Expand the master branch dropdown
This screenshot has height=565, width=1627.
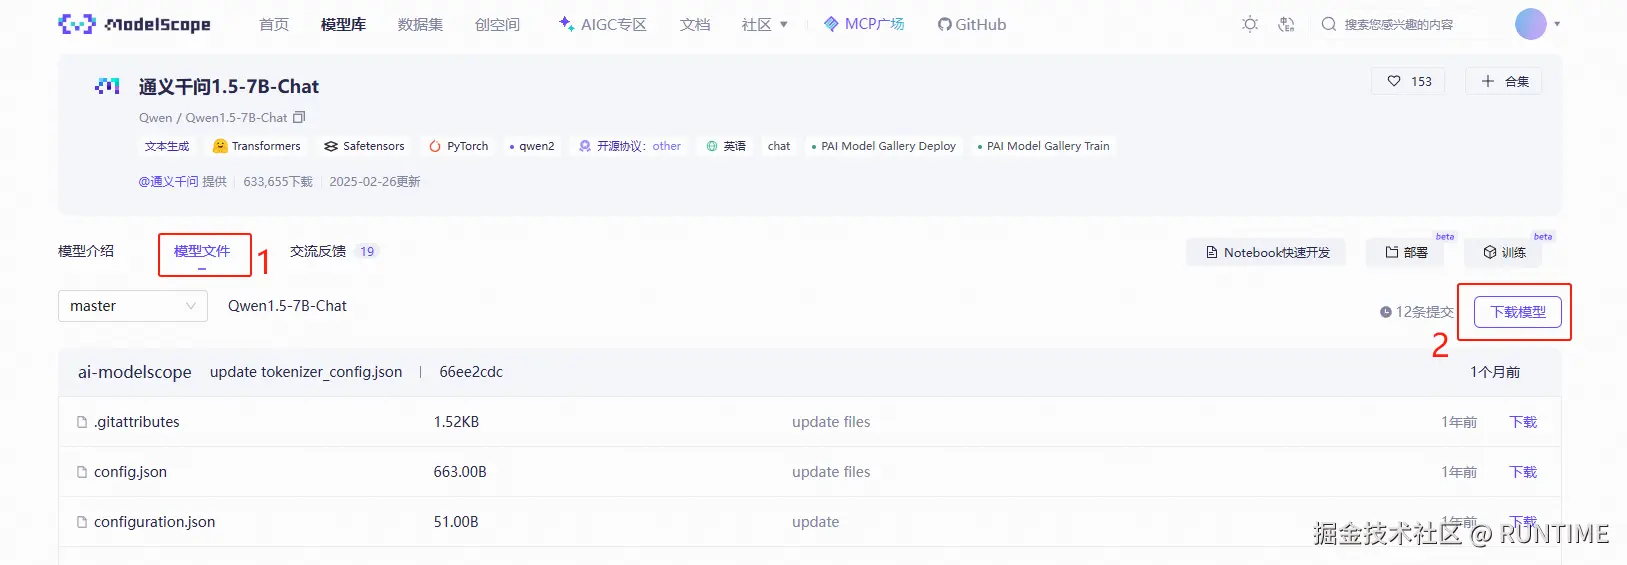pos(133,306)
